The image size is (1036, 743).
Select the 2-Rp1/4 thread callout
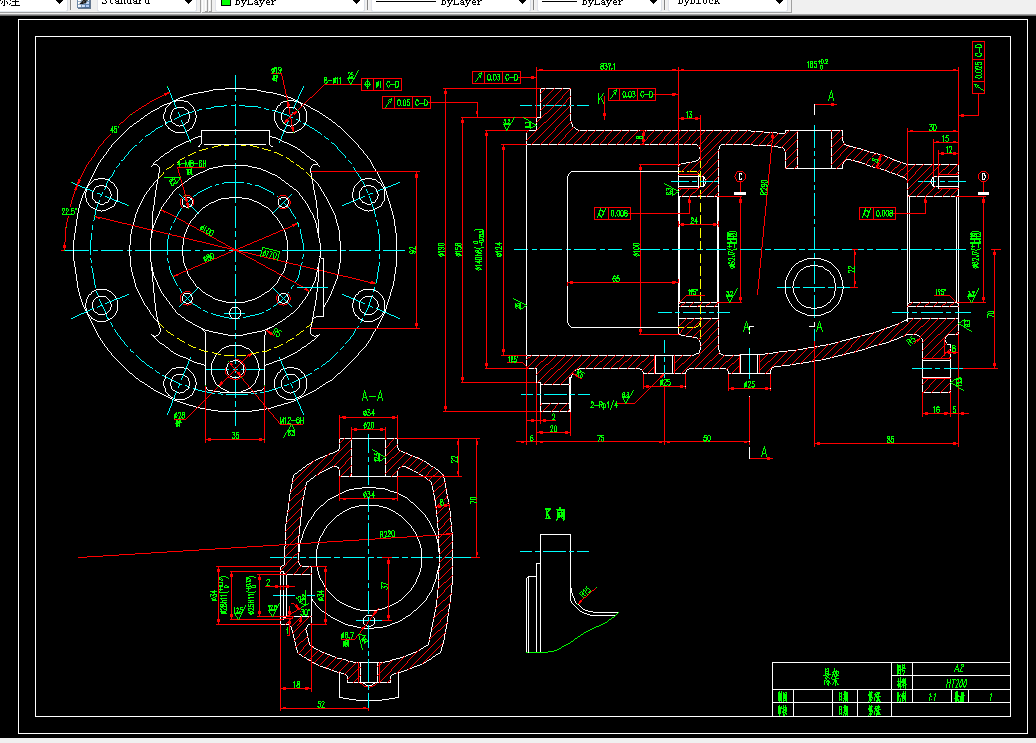point(604,404)
